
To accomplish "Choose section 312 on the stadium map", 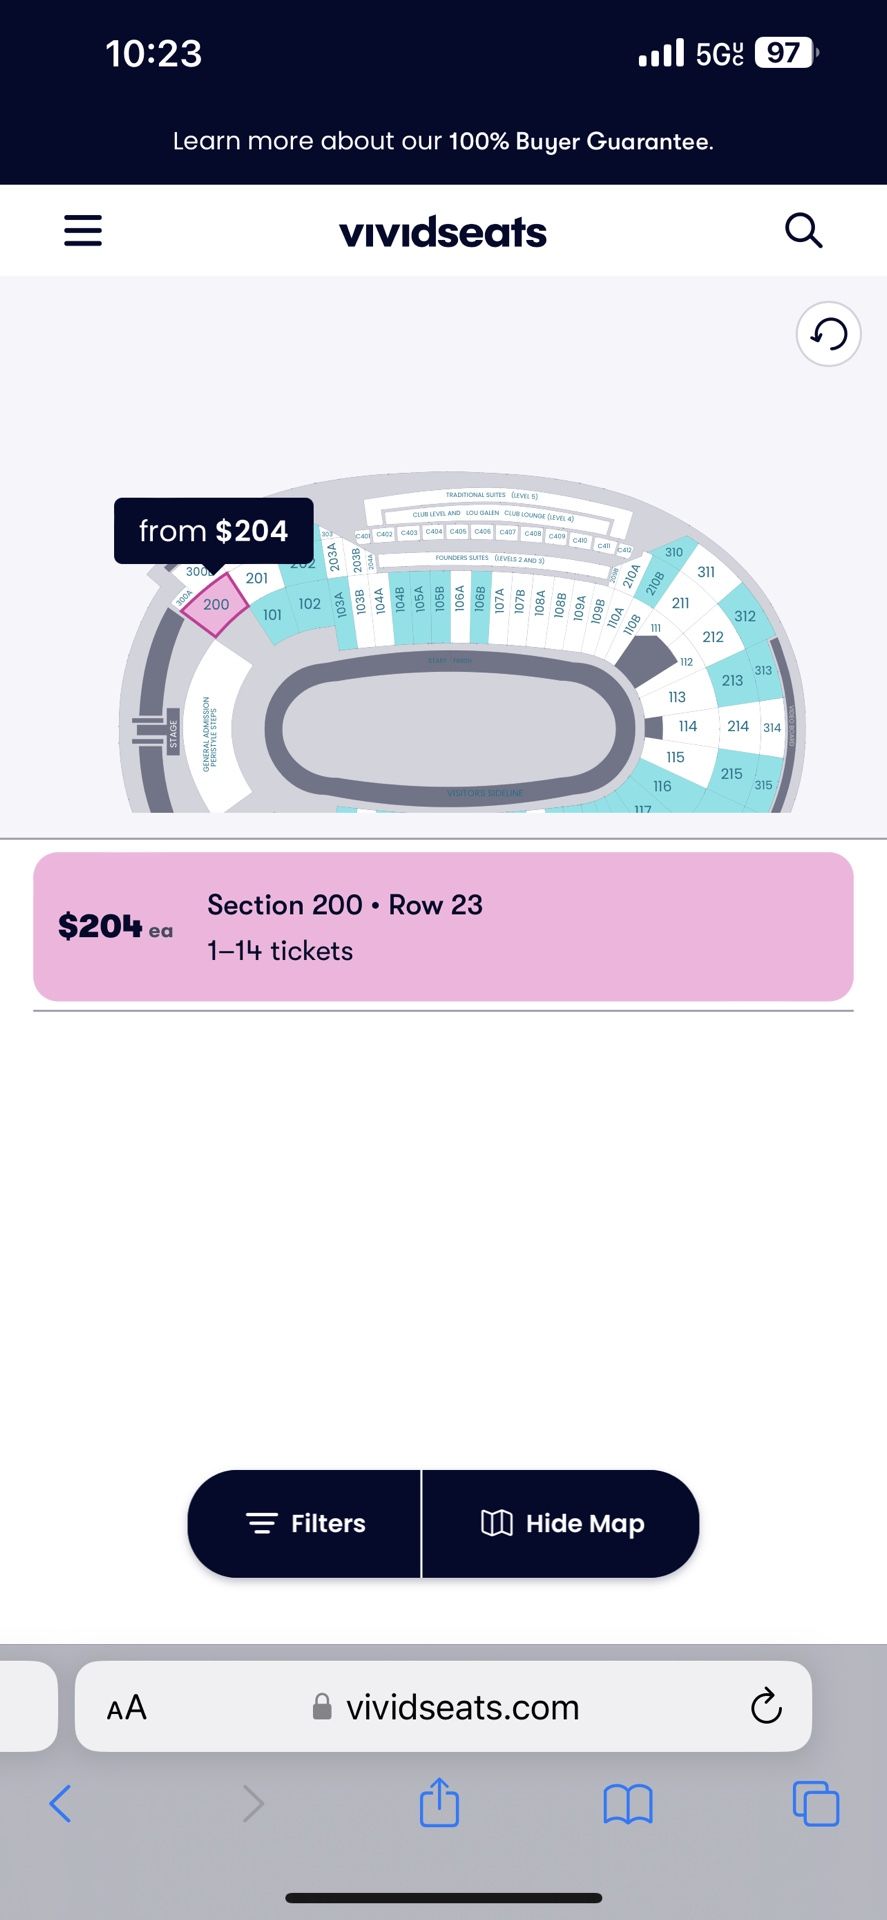I will pyautogui.click(x=745, y=616).
